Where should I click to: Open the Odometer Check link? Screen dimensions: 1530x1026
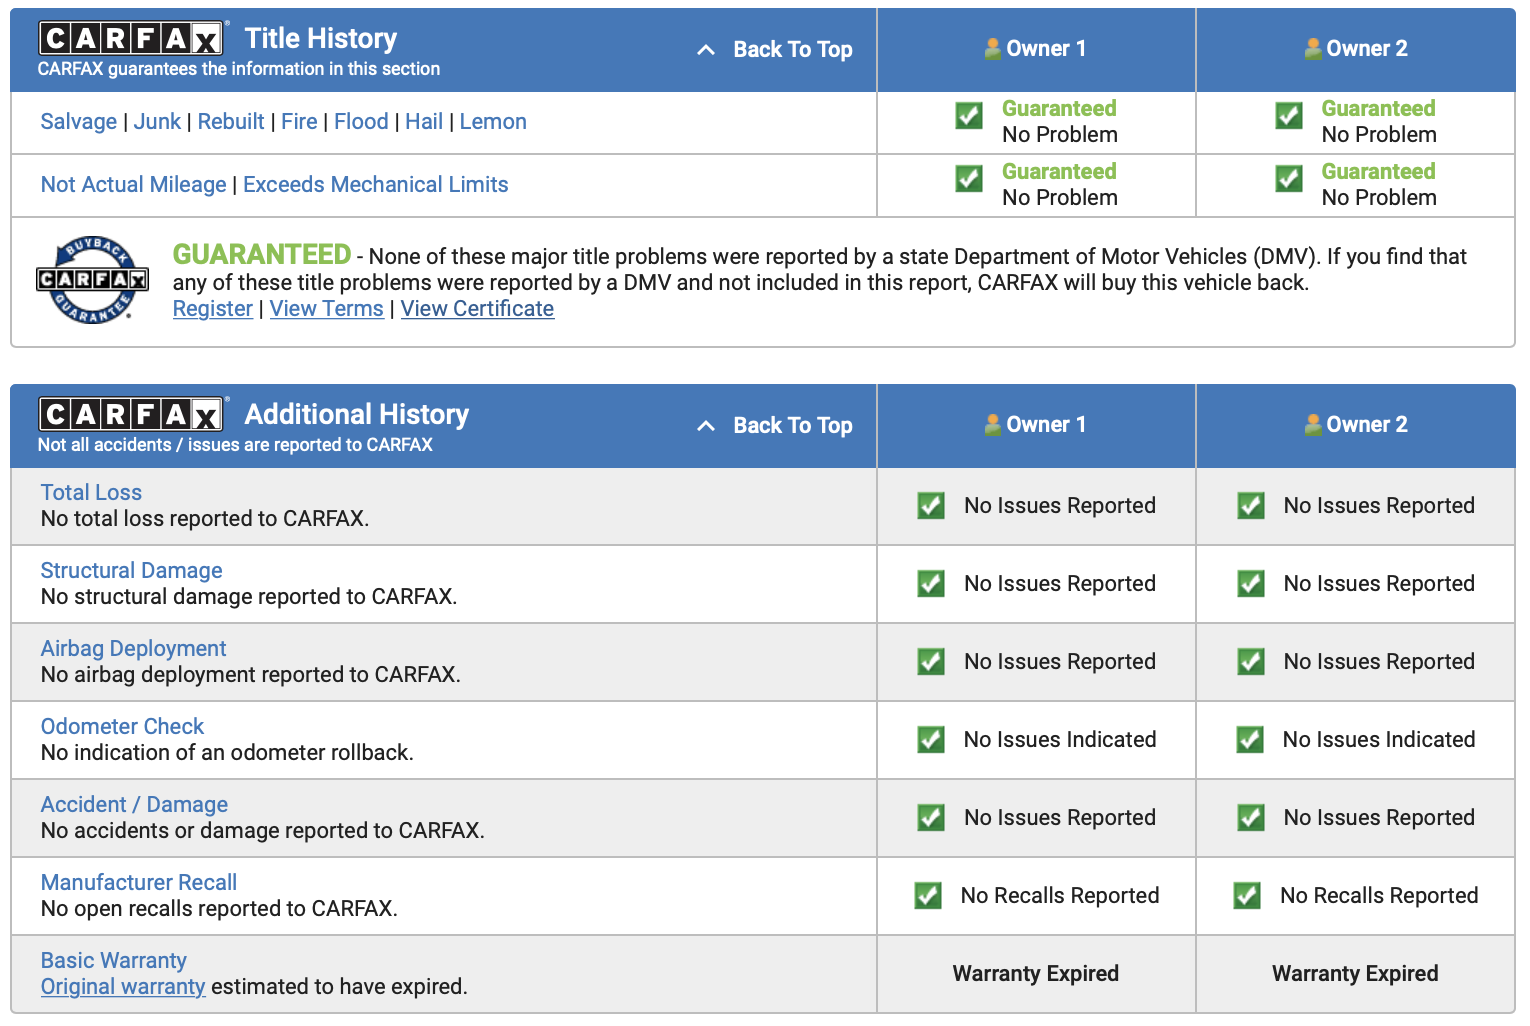point(122,726)
